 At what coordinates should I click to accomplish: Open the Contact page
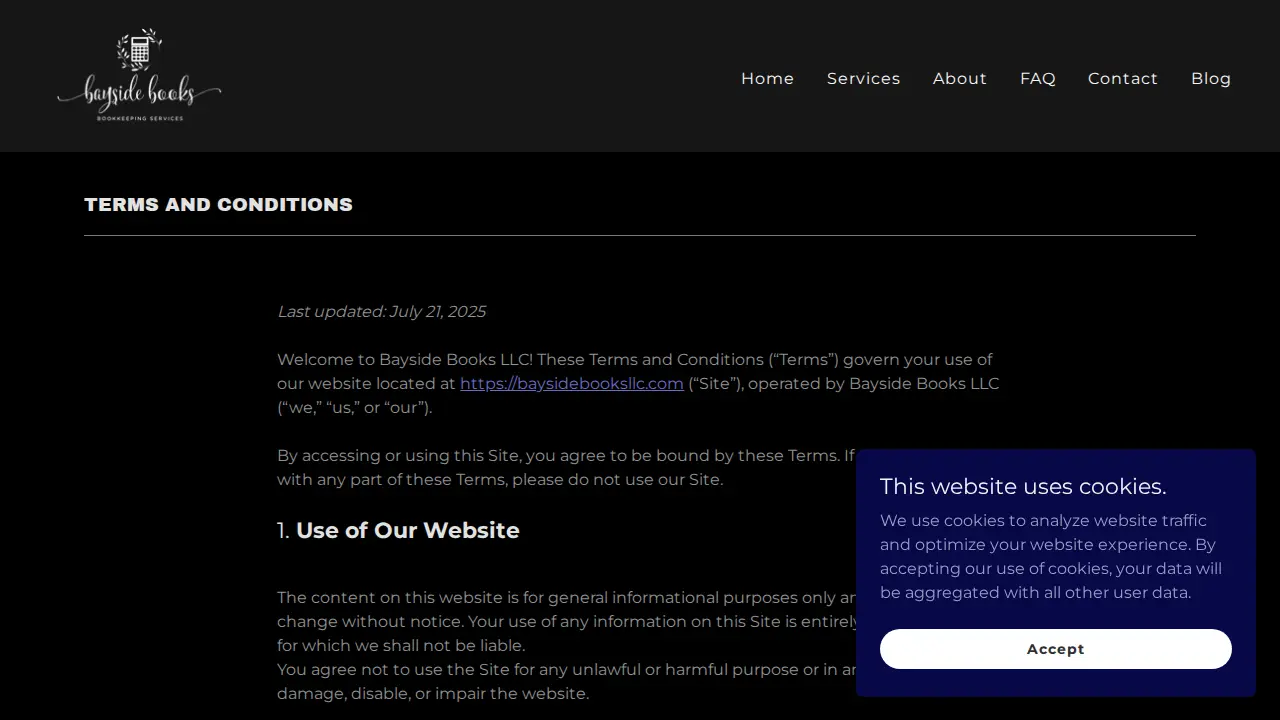1122,78
